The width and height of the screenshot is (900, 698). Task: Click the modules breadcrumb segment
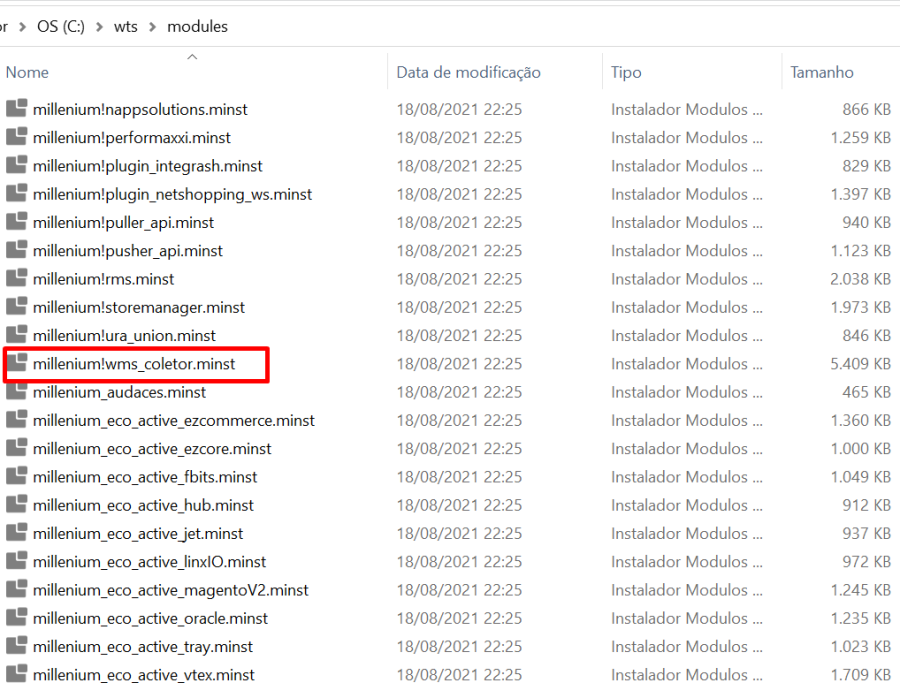tap(197, 26)
